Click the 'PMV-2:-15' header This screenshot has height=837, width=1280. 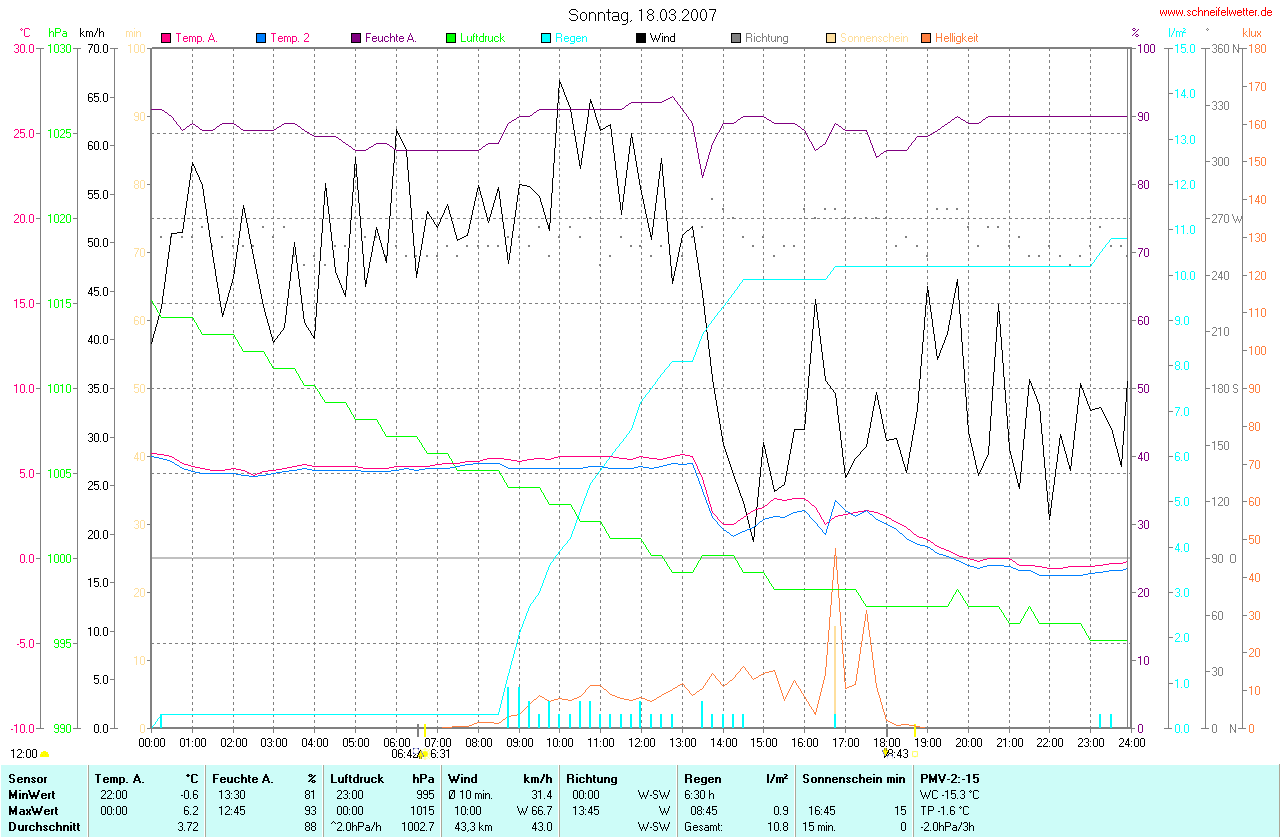[949, 778]
